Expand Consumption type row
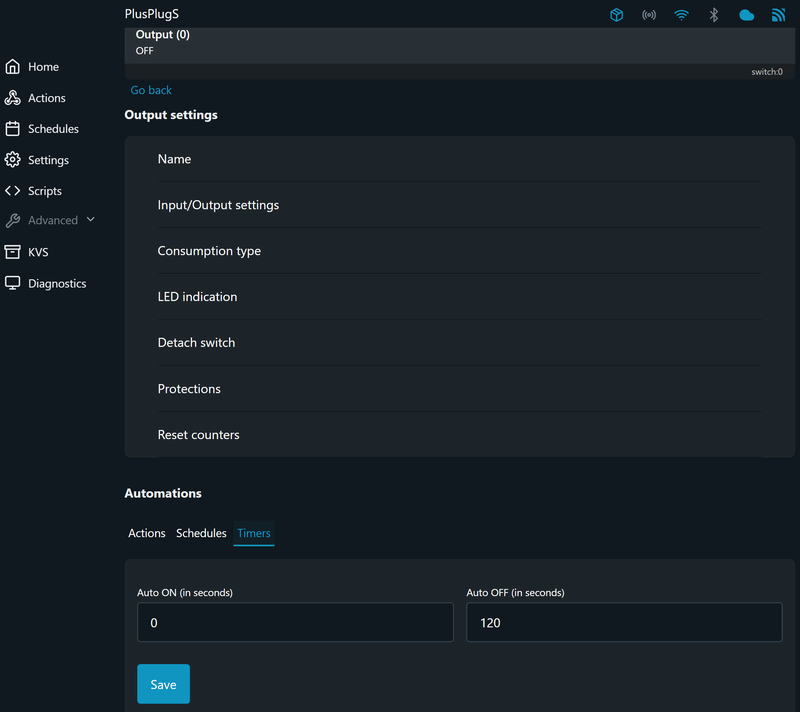 pyautogui.click(x=459, y=251)
